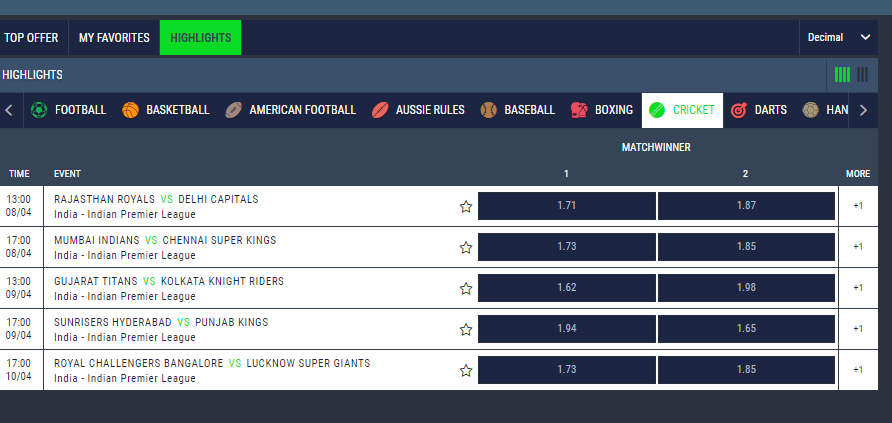Show next sports with right arrow
Viewport: 892px width, 423px height.
(863, 110)
